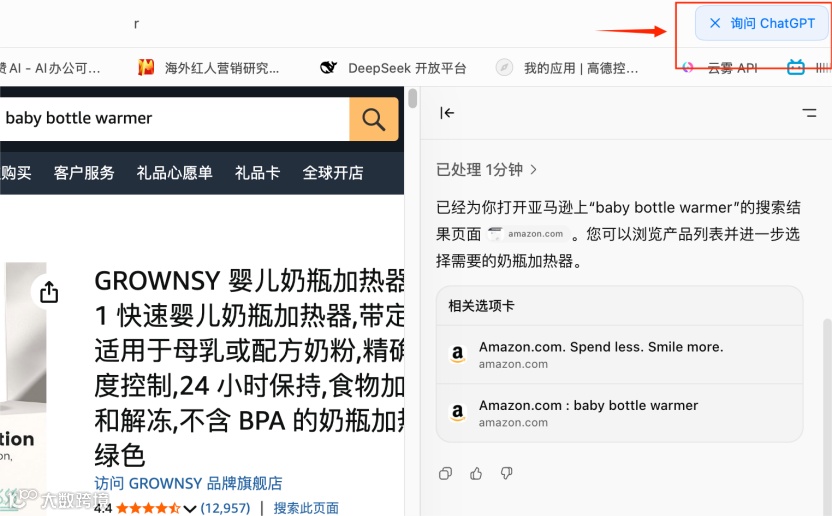Image resolution: width=832 pixels, height=516 pixels.
Task: Close the Ask ChatGPT panel button
Action: pyautogui.click(x=715, y=23)
